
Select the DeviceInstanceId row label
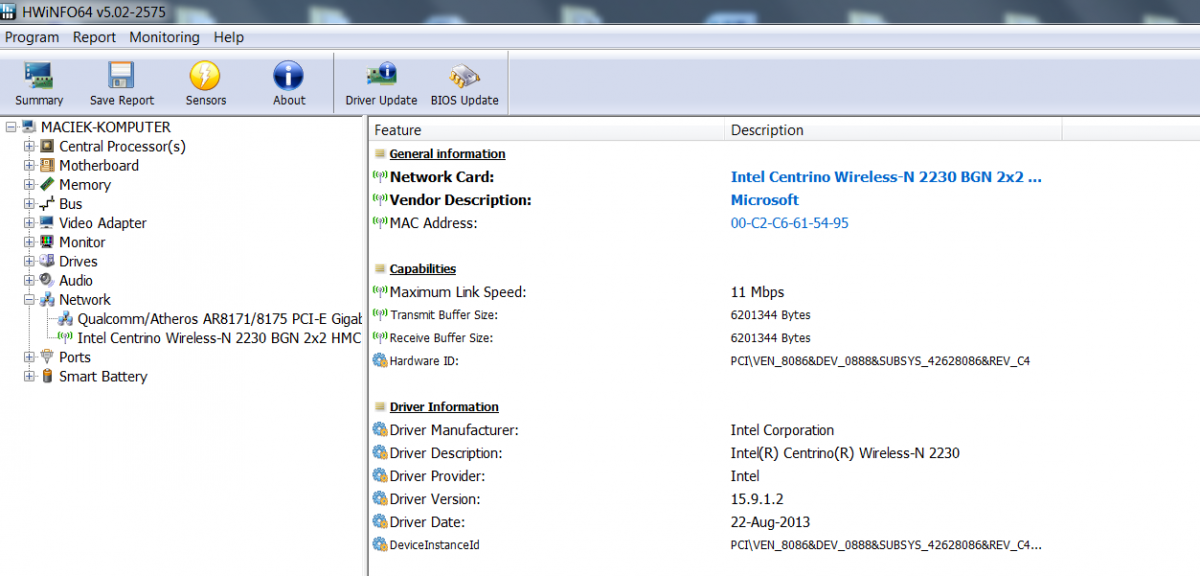pos(434,545)
